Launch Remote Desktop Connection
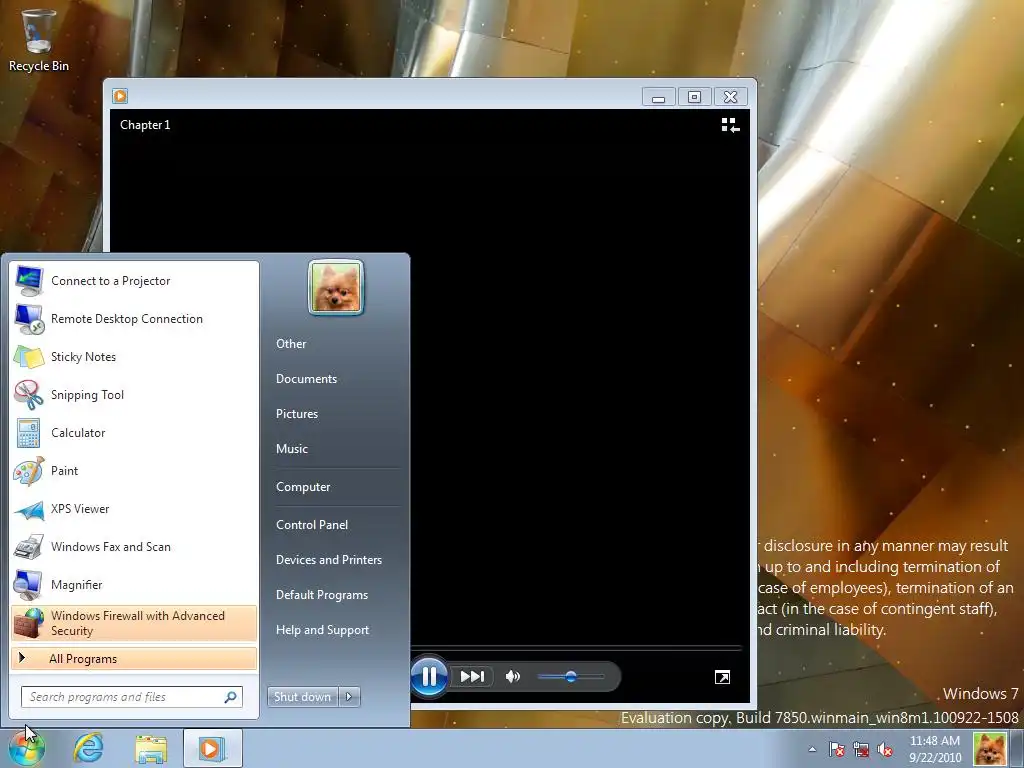The height and width of the screenshot is (768, 1024). [134, 319]
